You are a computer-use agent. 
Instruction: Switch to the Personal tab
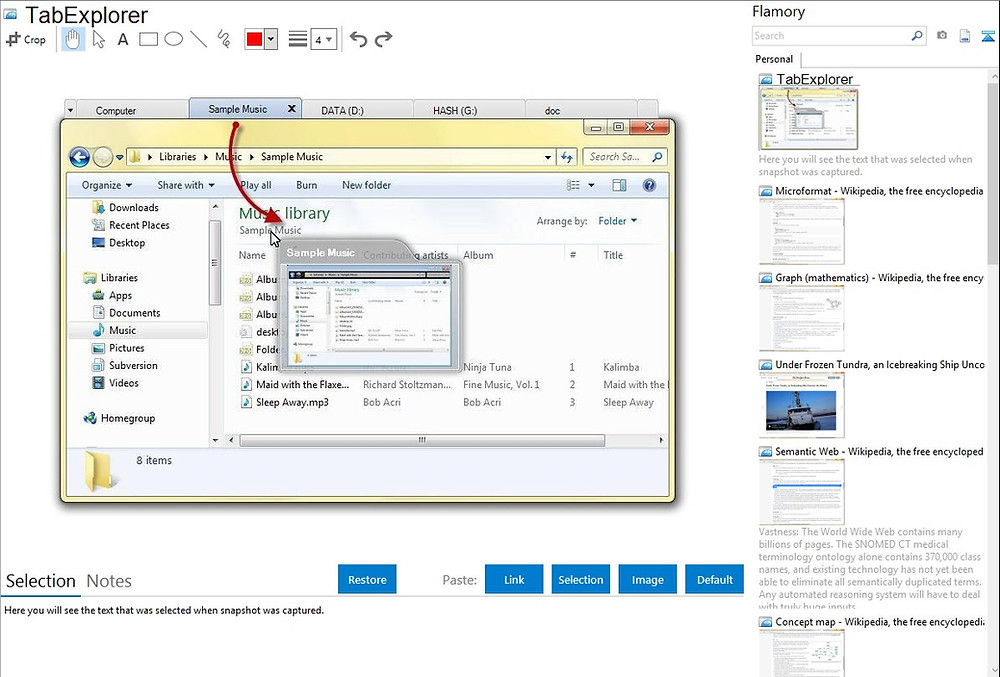pyautogui.click(x=774, y=59)
